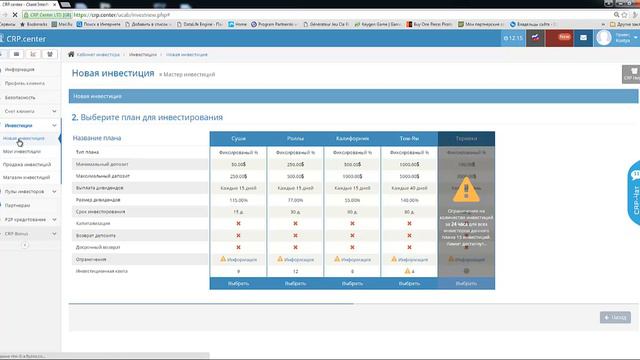640x360 pixels.
Task: Choose the Том-Ям plan with Выбрать
Action: (409, 283)
